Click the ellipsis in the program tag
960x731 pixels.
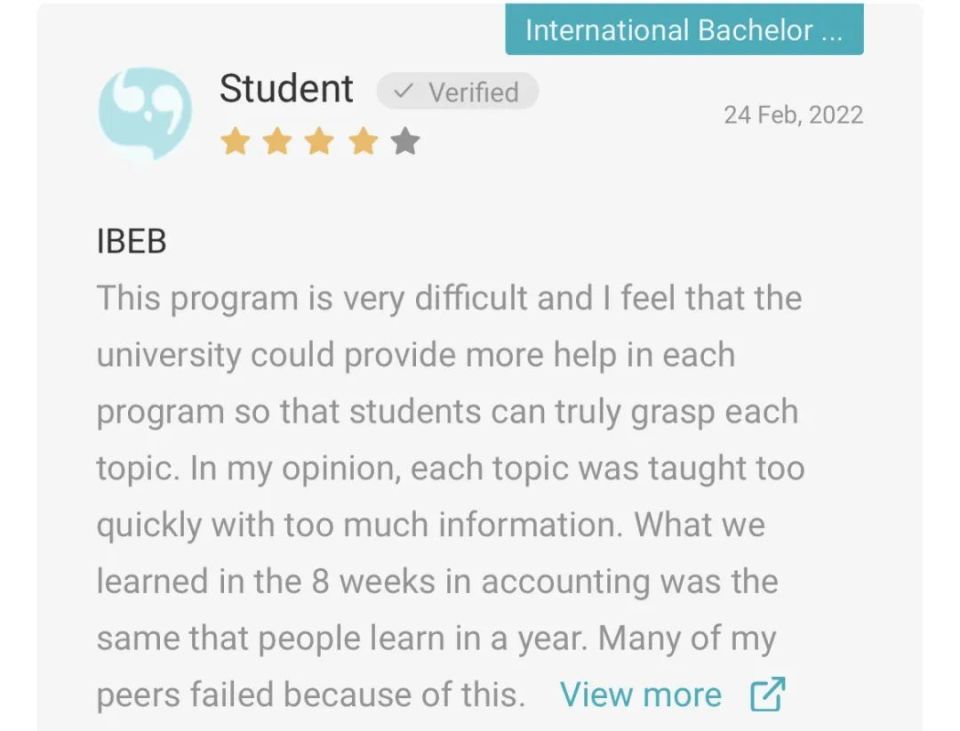(x=831, y=31)
